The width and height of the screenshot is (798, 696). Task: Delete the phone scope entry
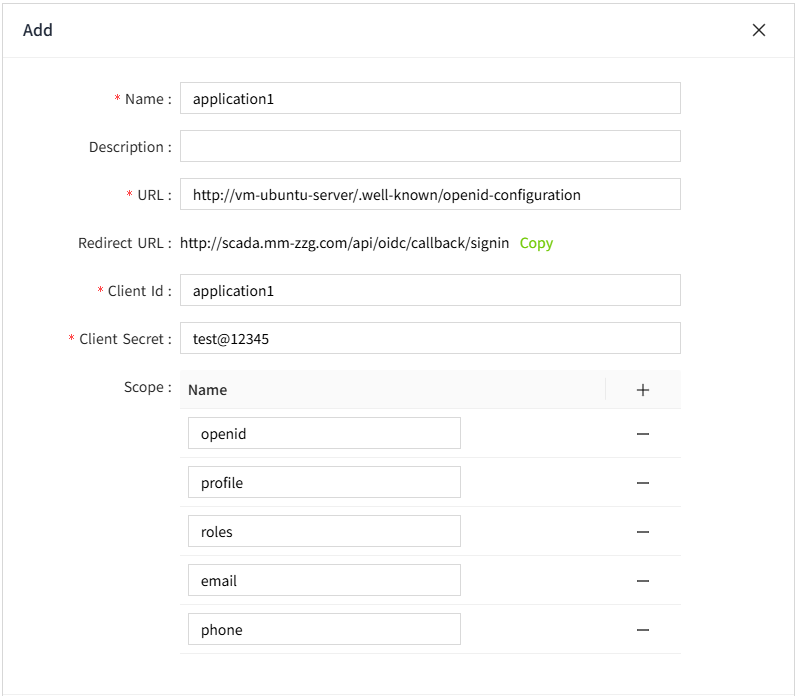pyautogui.click(x=643, y=630)
